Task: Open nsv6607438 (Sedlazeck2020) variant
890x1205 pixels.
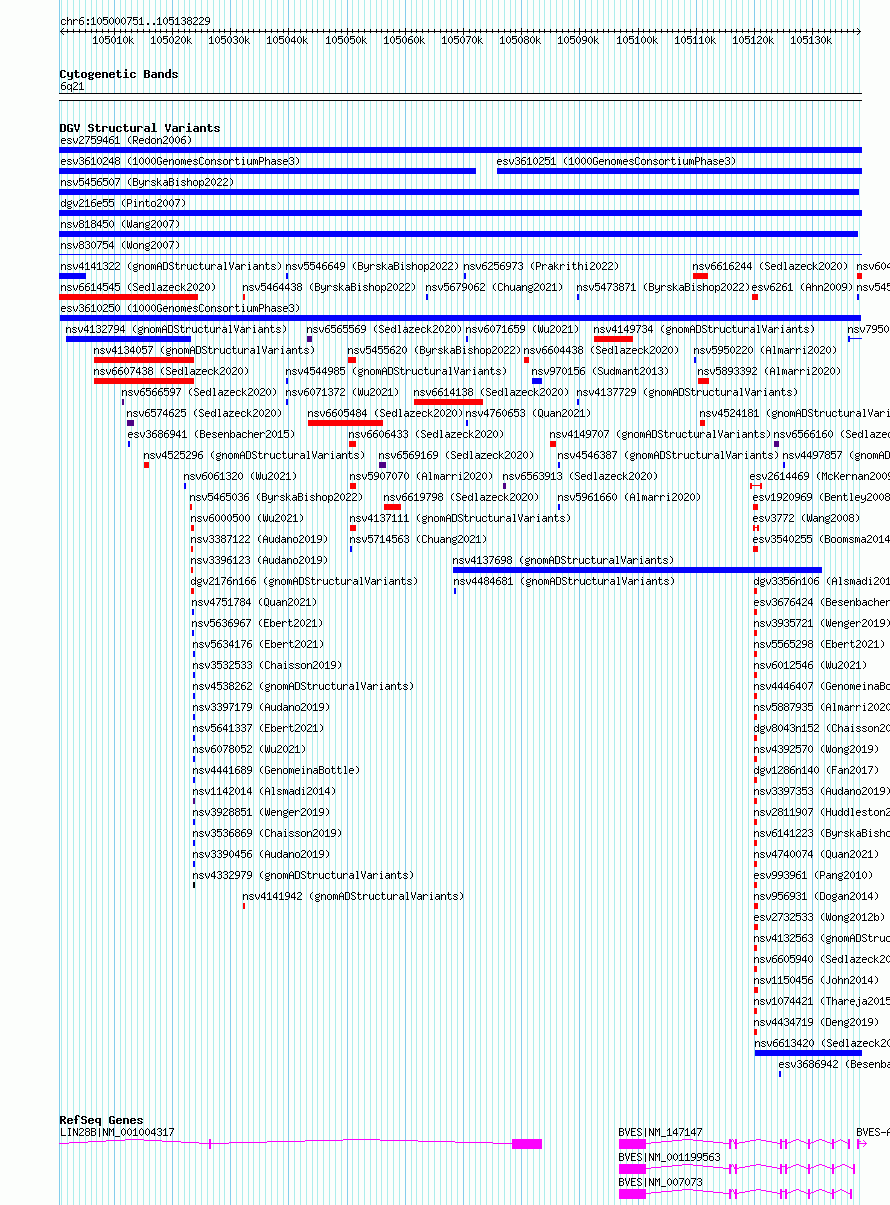Action: point(171,371)
